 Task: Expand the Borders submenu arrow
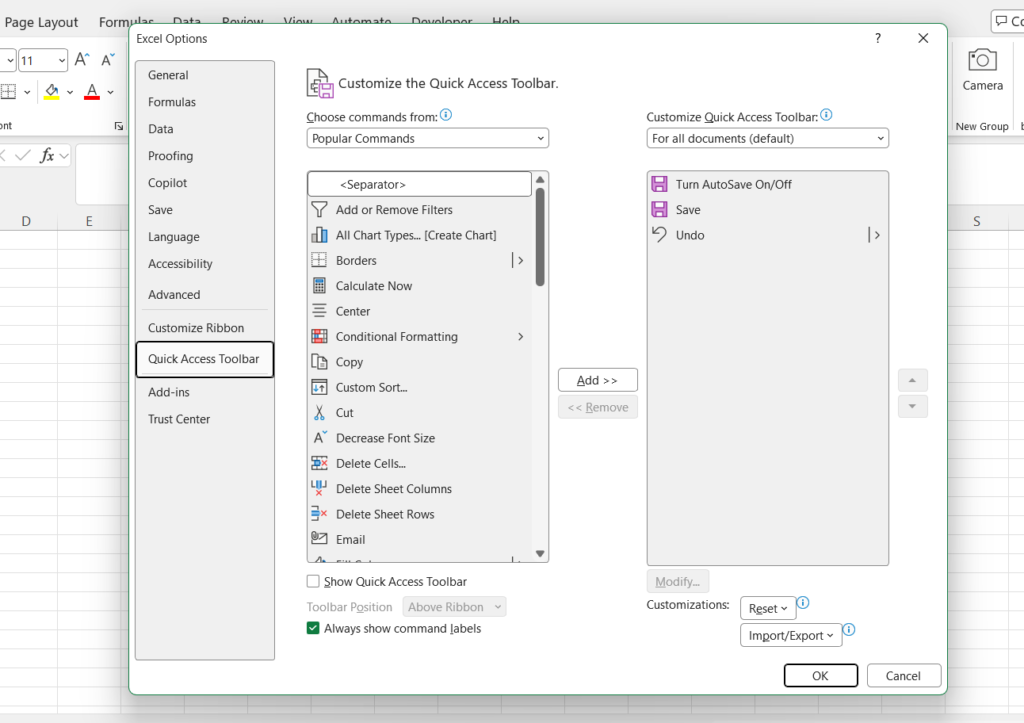520,260
